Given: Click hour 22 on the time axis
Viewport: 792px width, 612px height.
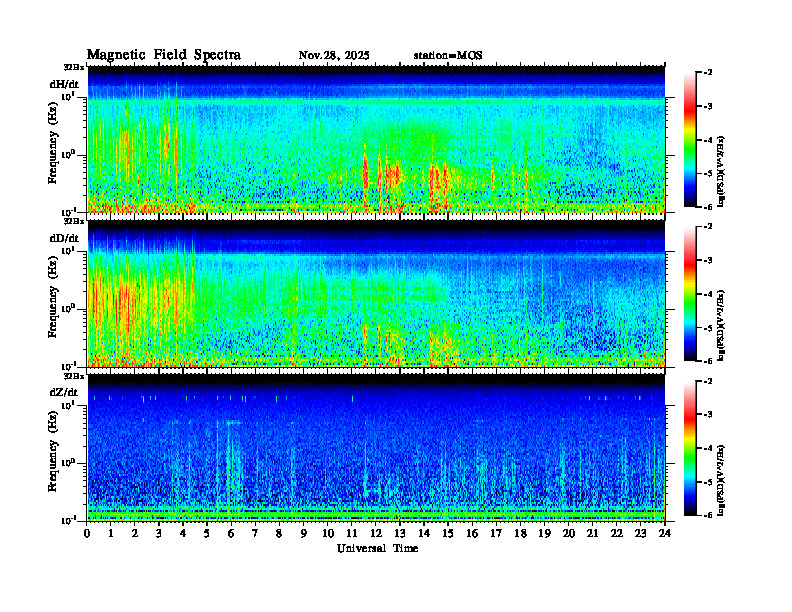Looking at the screenshot, I should tap(617, 533).
